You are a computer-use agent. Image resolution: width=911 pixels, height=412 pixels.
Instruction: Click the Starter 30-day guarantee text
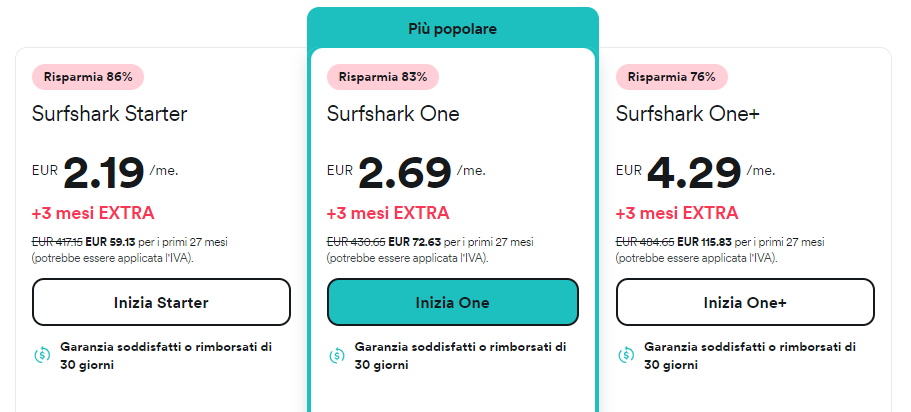point(166,356)
